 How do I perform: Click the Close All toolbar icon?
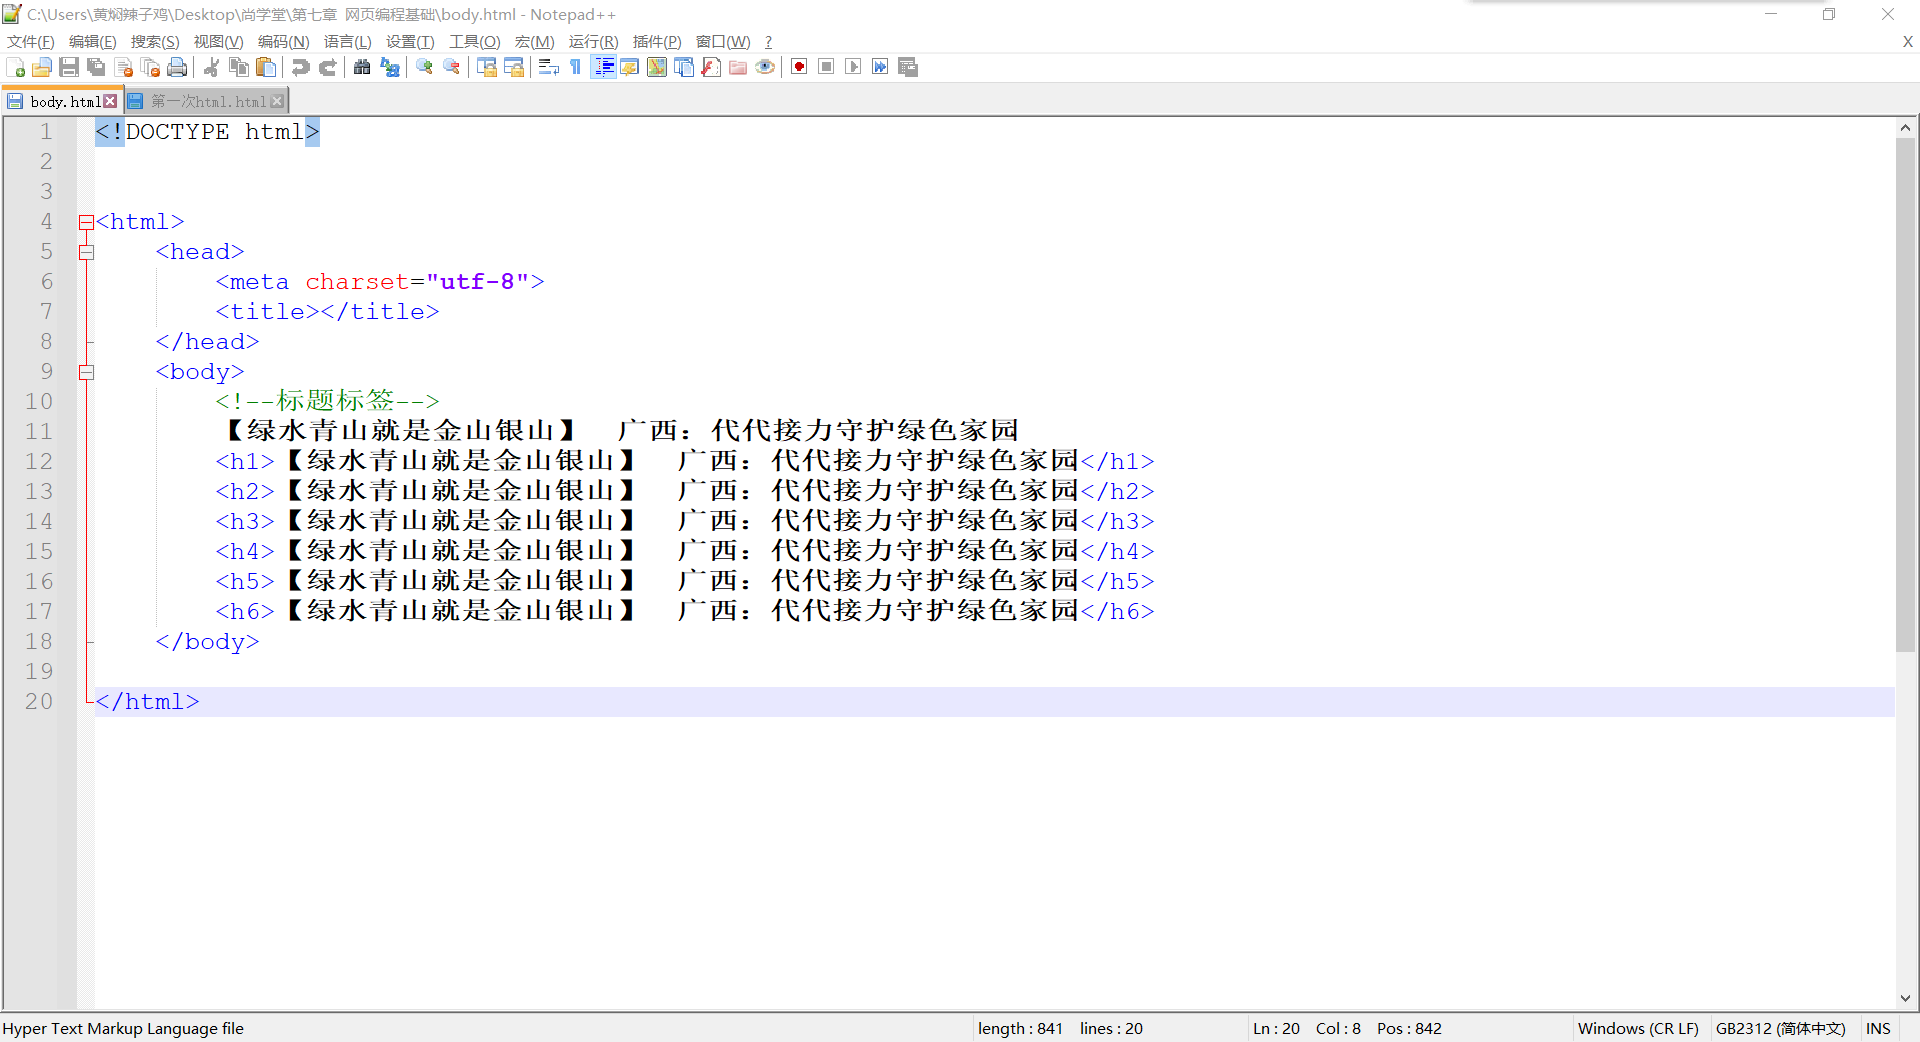[x=150, y=67]
